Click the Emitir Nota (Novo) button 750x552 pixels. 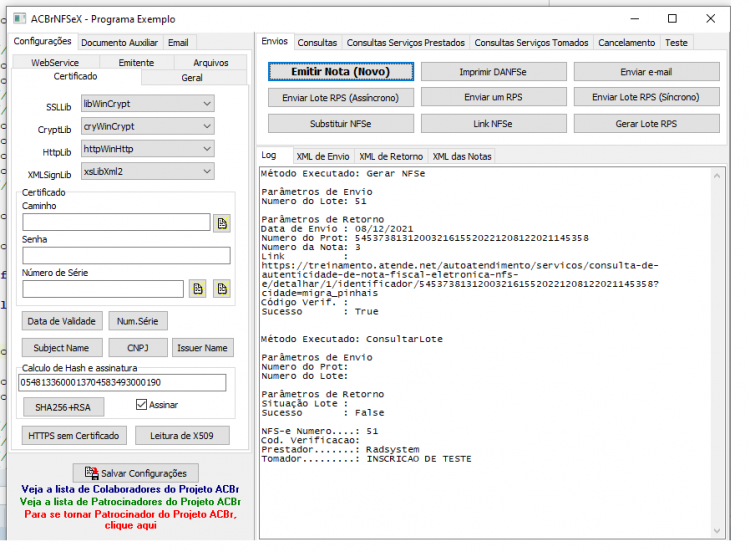[341, 72]
